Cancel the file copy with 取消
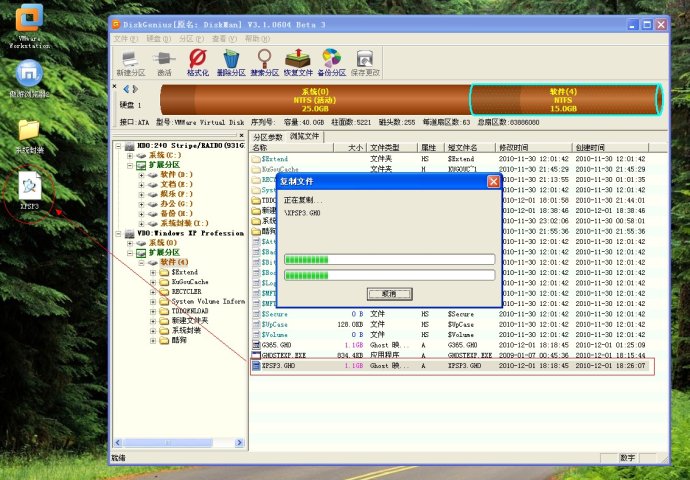 pyautogui.click(x=389, y=294)
